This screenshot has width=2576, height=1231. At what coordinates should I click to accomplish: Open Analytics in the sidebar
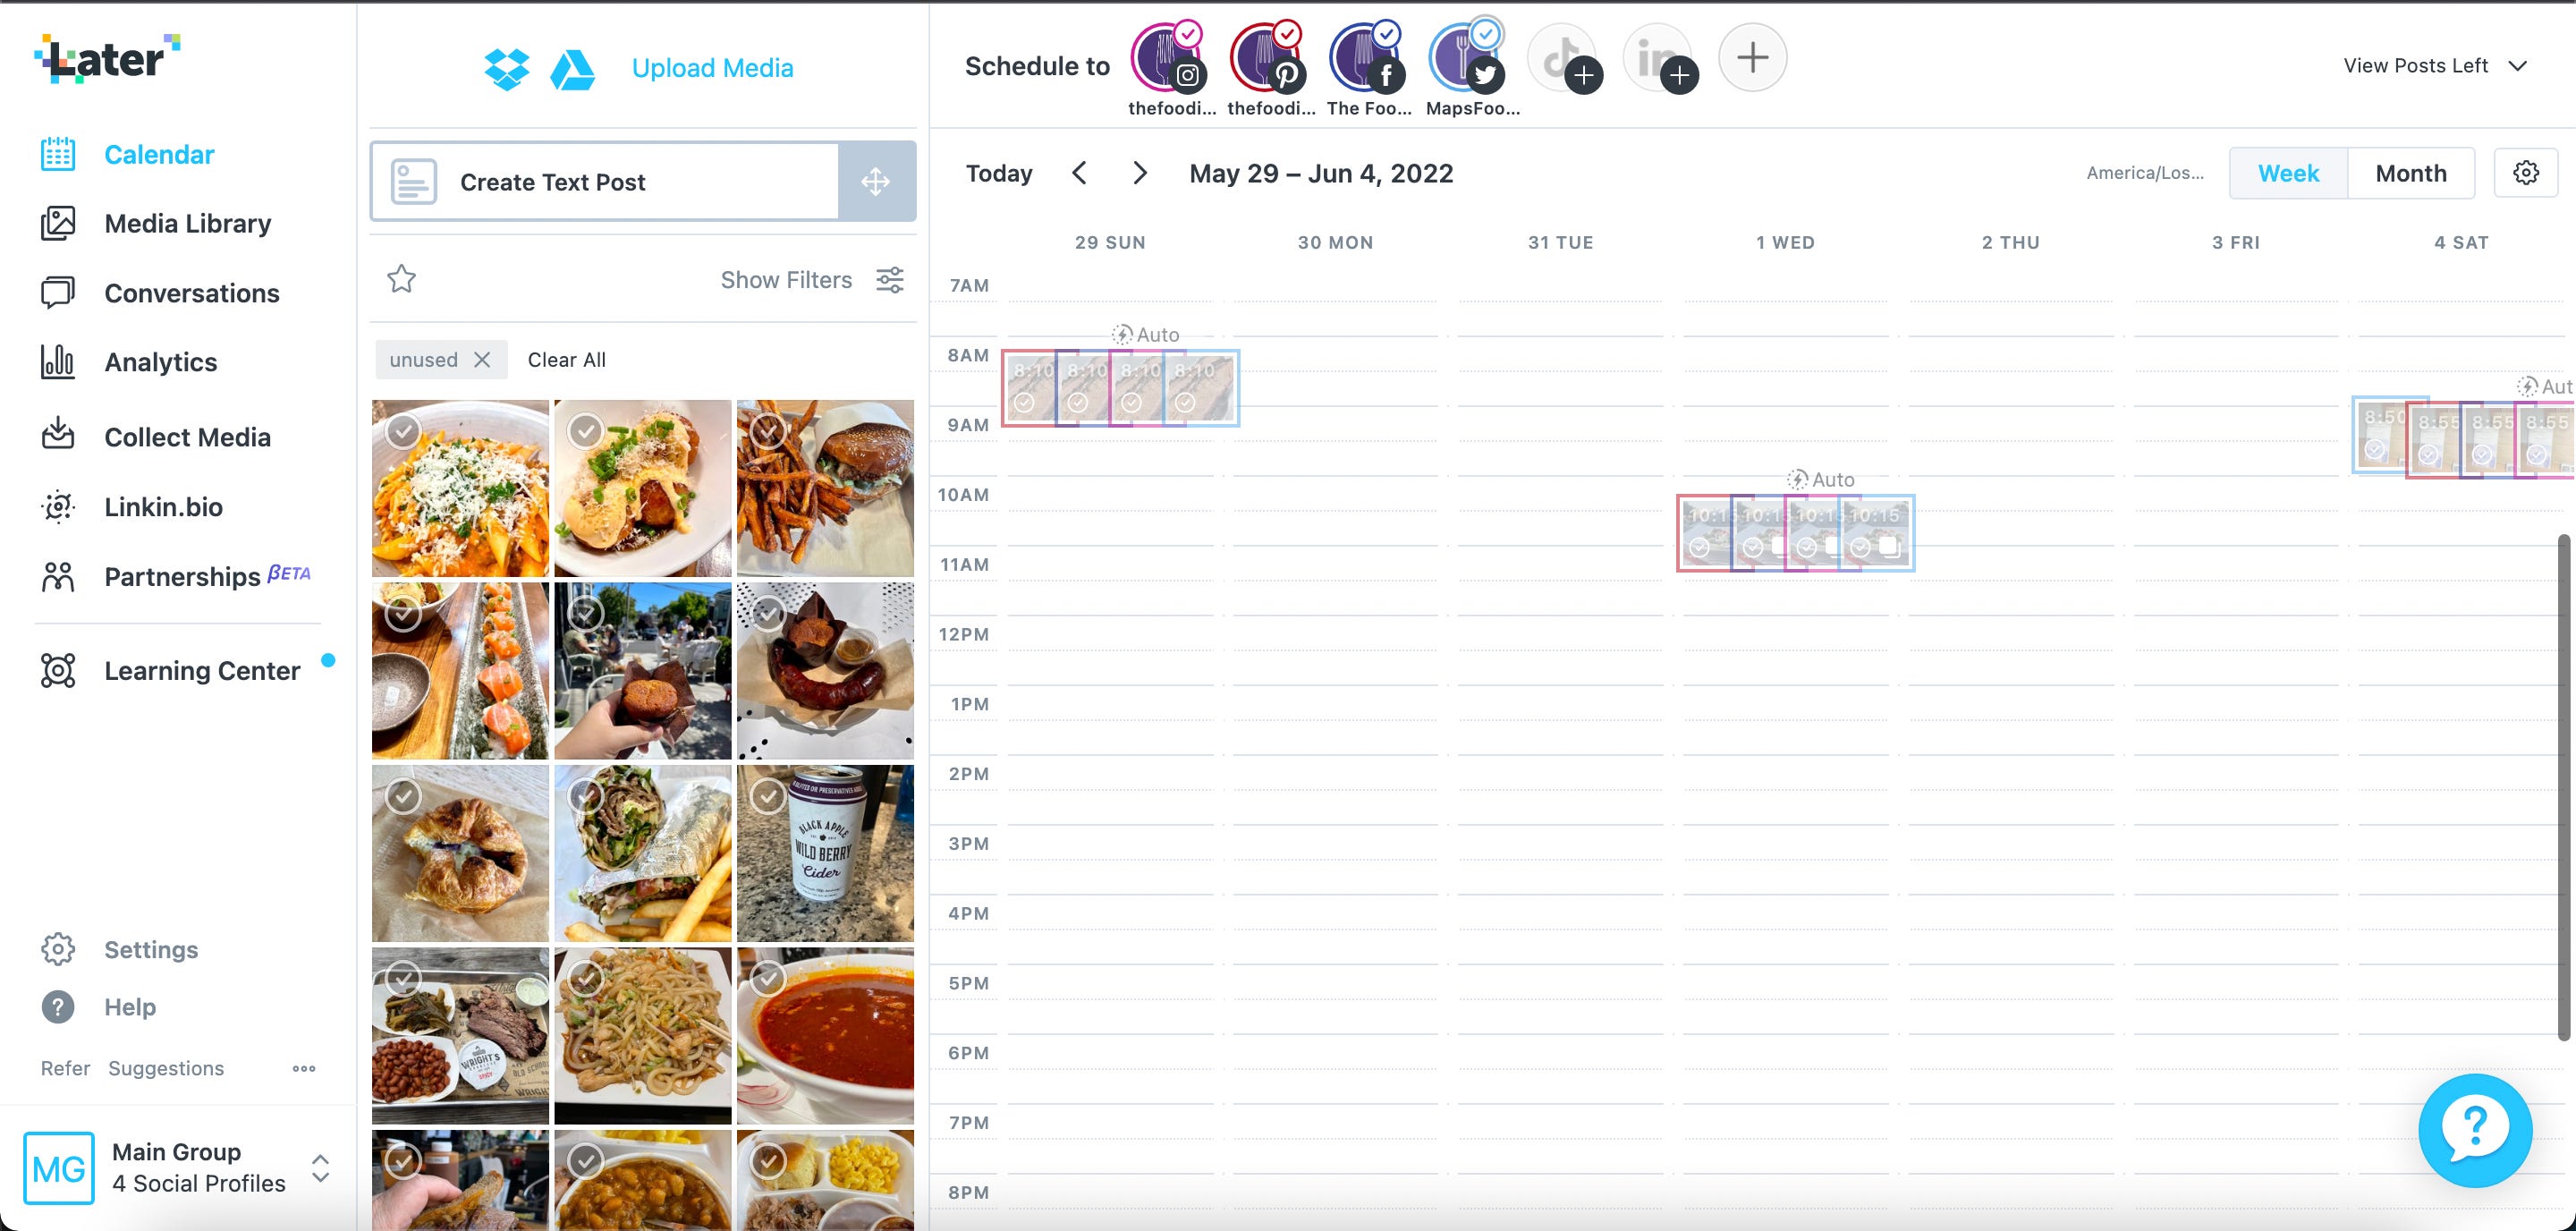pos(160,362)
